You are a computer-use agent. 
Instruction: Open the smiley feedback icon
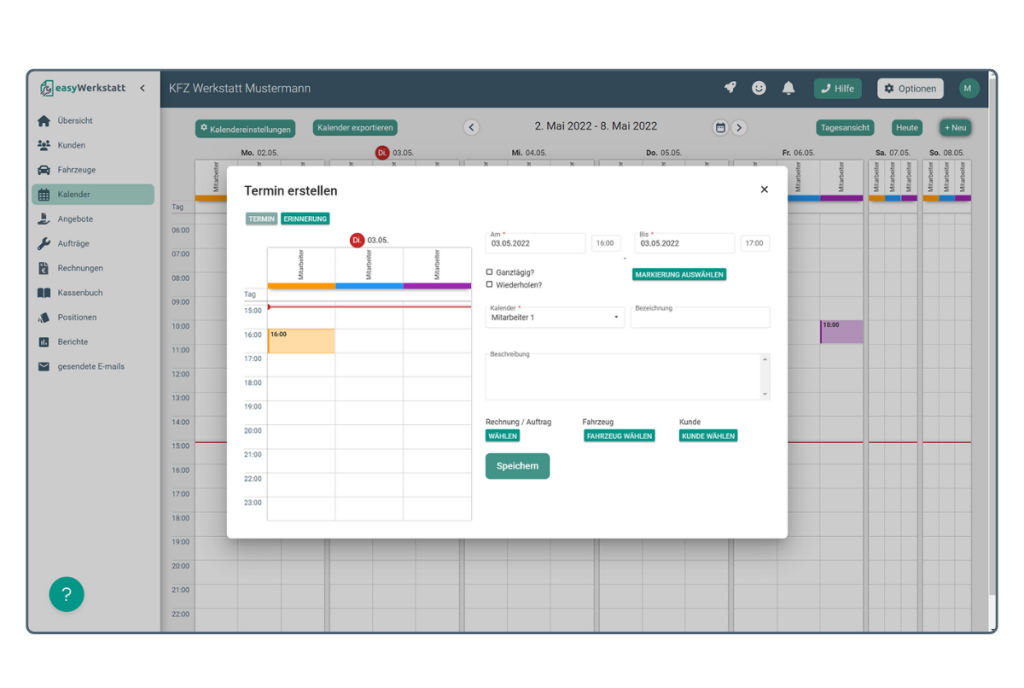point(759,88)
